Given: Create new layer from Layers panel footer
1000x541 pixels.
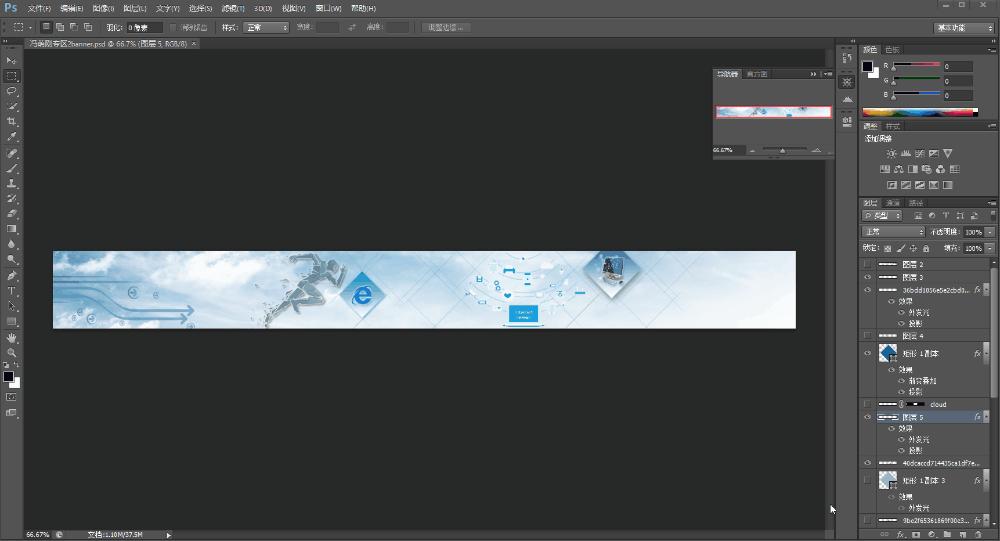Looking at the screenshot, I should [x=962, y=535].
